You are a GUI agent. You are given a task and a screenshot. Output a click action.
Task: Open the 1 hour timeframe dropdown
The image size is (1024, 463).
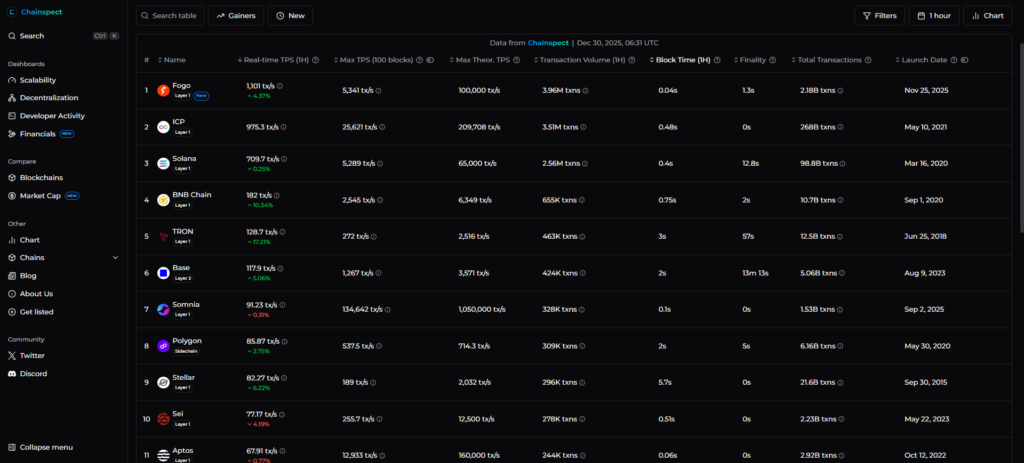931,16
